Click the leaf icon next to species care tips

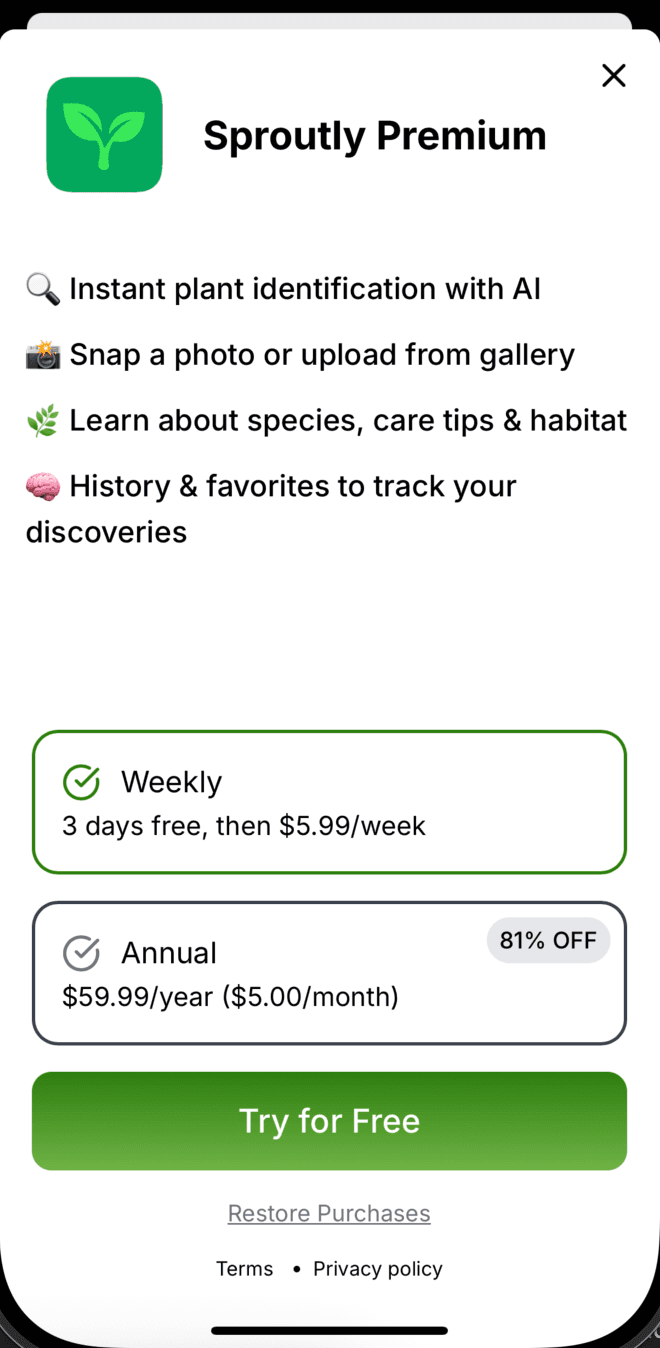tap(44, 420)
